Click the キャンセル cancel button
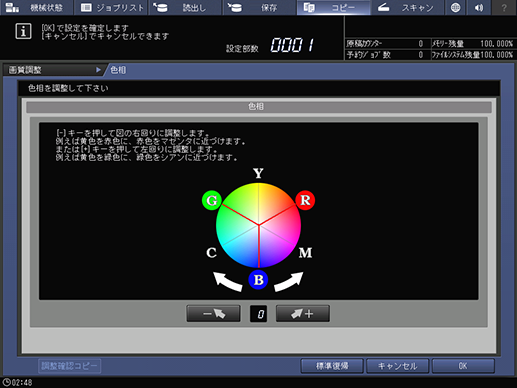 [397, 366]
